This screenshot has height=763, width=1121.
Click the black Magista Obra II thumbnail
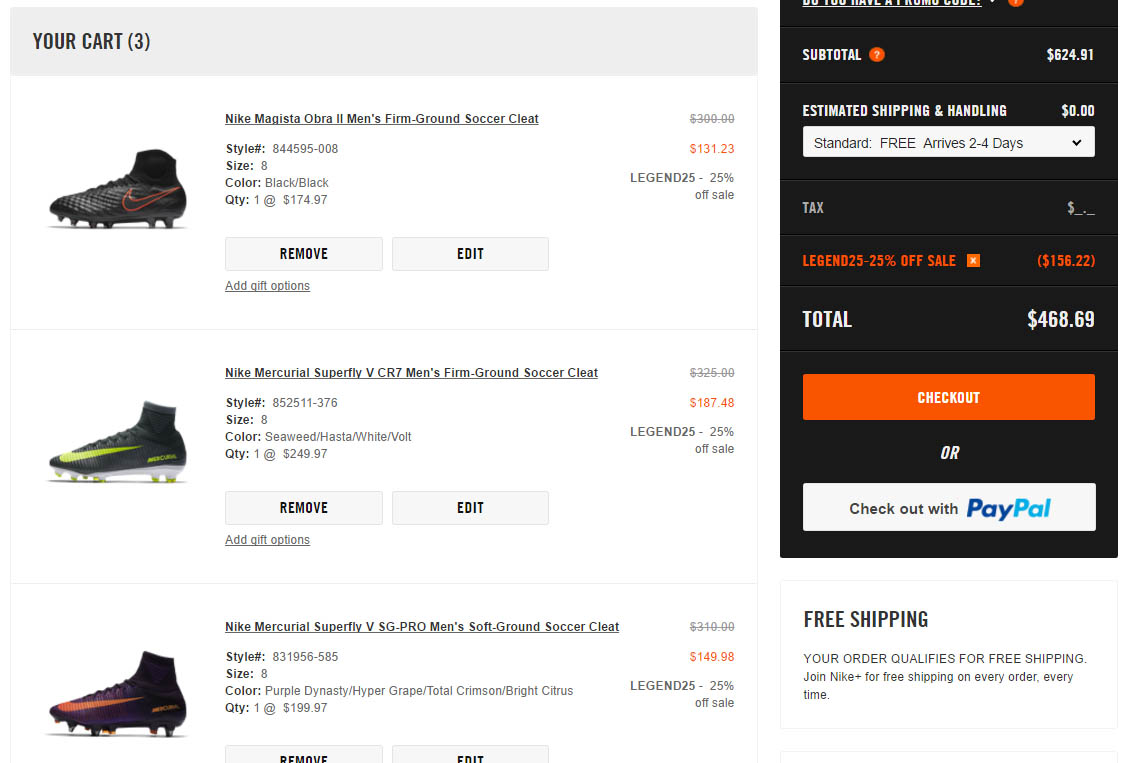[x=117, y=187]
